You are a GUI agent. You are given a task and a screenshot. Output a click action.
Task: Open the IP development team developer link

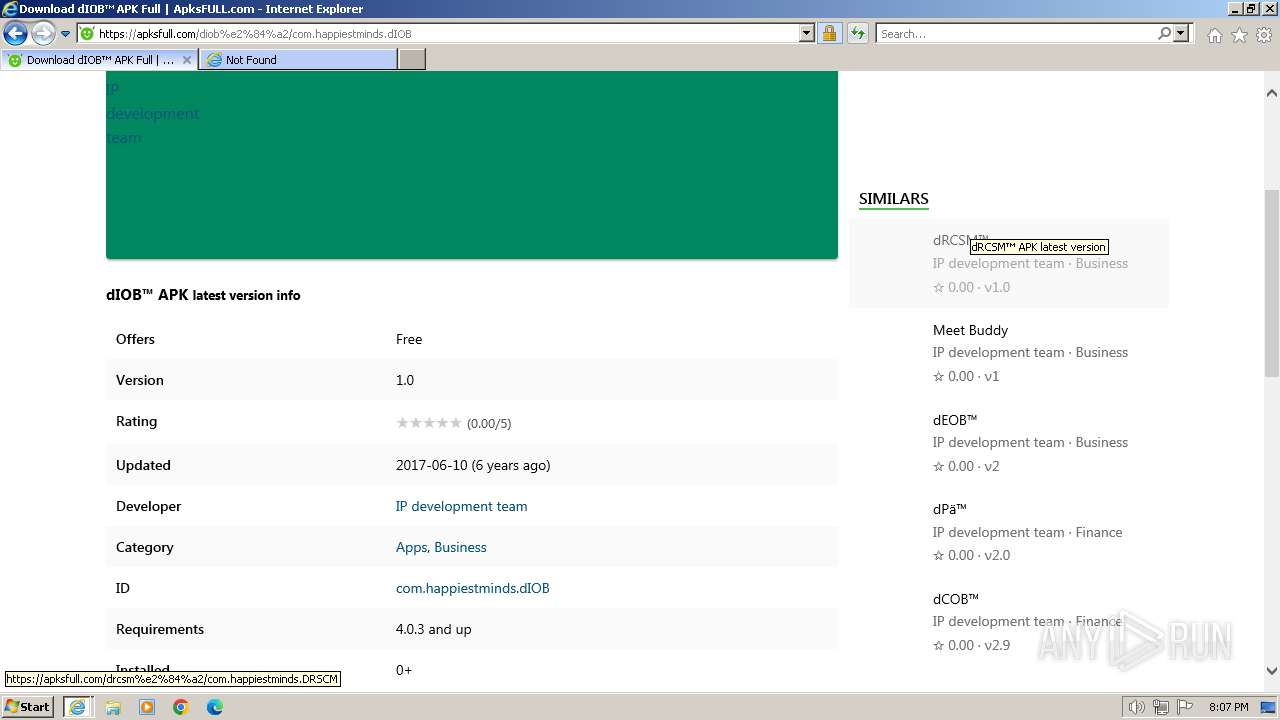point(461,506)
